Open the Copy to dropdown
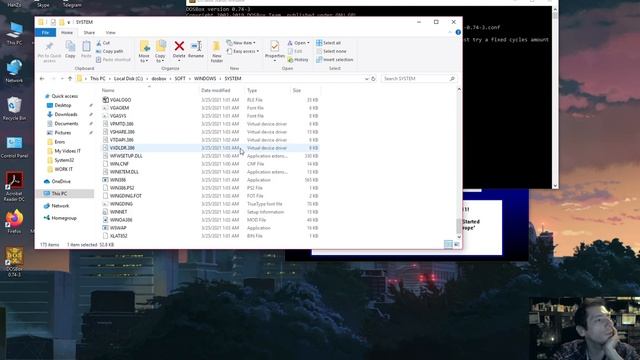 [x=160, y=51]
